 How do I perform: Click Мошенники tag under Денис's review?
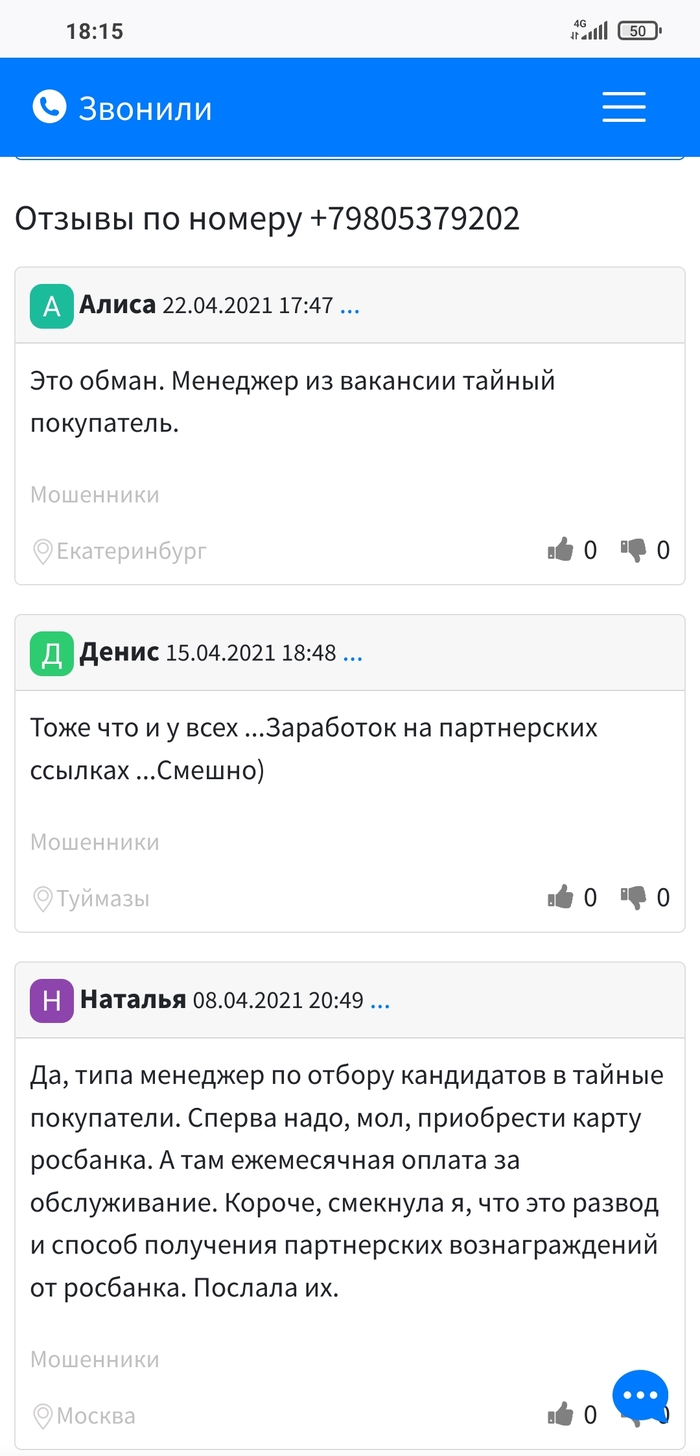coord(95,843)
